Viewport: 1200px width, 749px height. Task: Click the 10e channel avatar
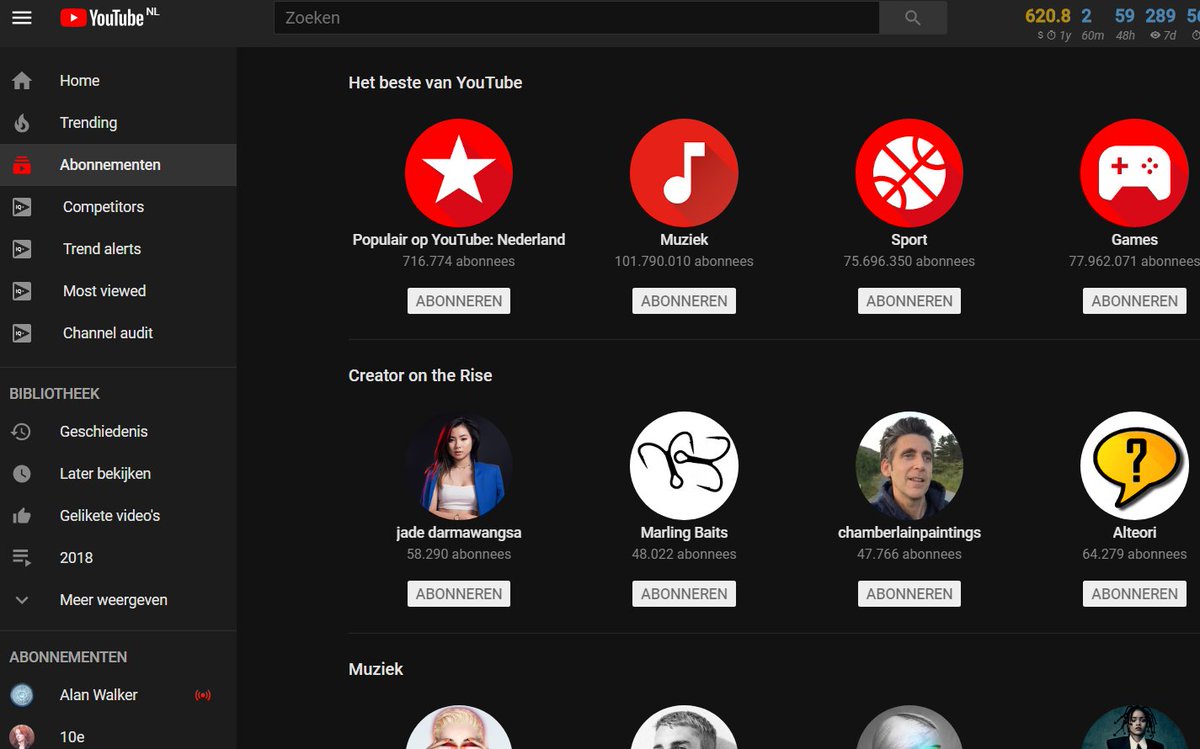[x=22, y=737]
